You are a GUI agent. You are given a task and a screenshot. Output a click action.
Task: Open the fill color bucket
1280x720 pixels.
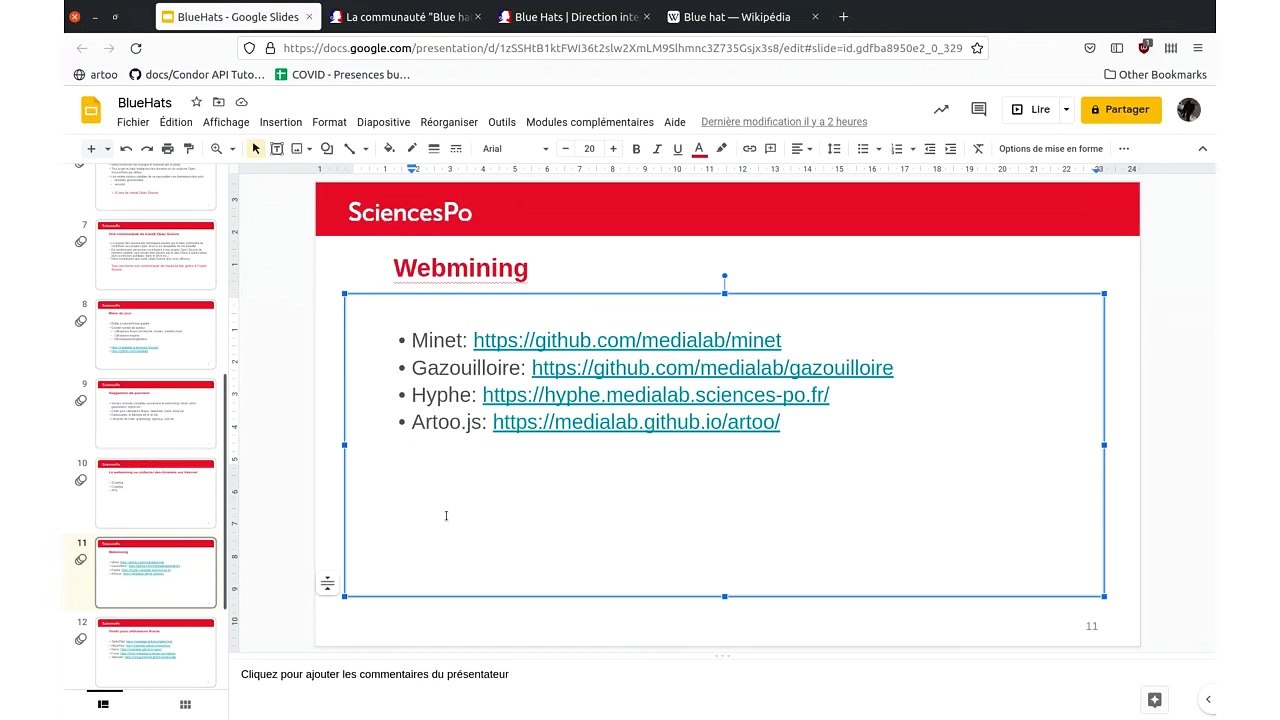[x=390, y=149]
